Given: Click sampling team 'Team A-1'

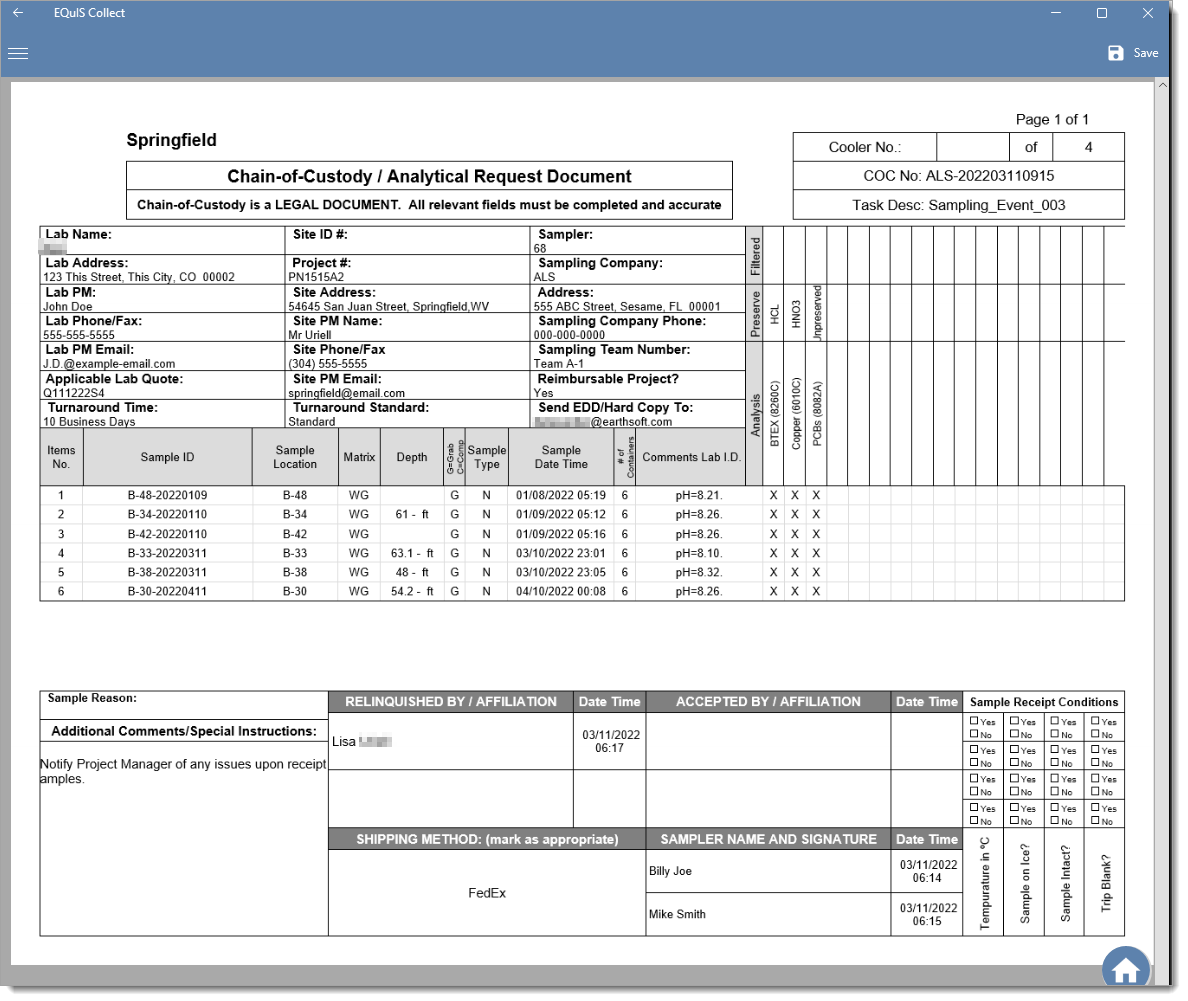Looking at the screenshot, I should (x=558, y=364).
